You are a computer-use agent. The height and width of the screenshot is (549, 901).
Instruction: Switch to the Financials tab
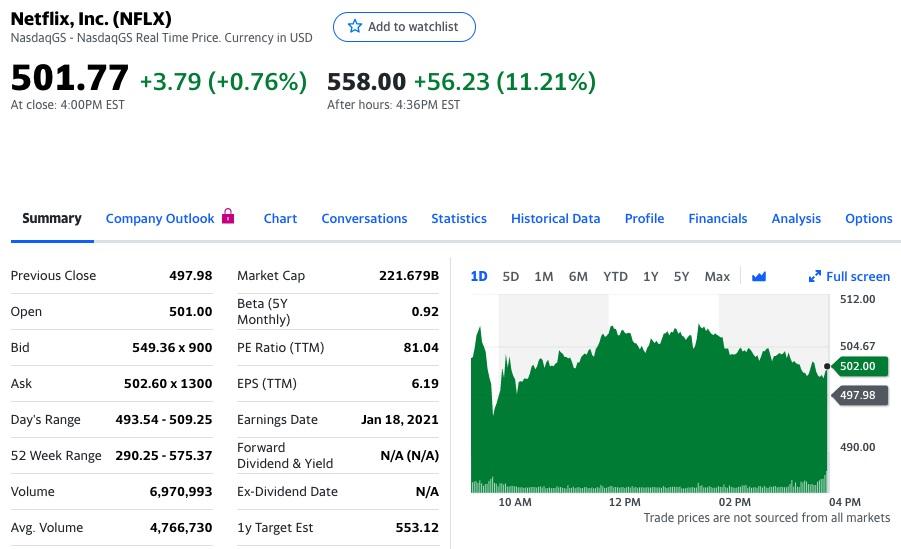pos(718,218)
